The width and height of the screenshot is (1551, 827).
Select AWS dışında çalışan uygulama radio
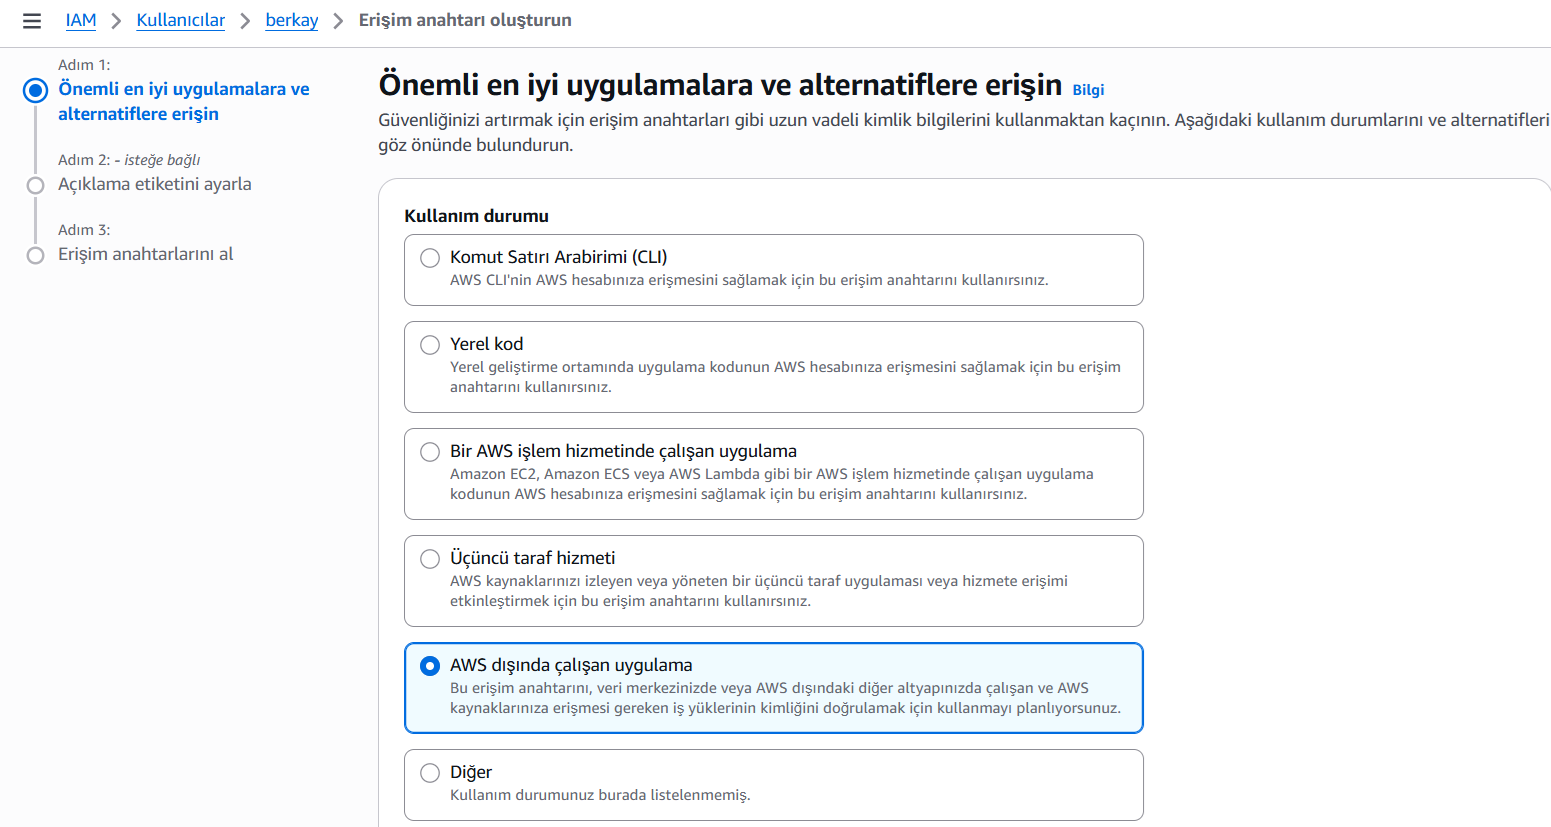pyautogui.click(x=430, y=666)
